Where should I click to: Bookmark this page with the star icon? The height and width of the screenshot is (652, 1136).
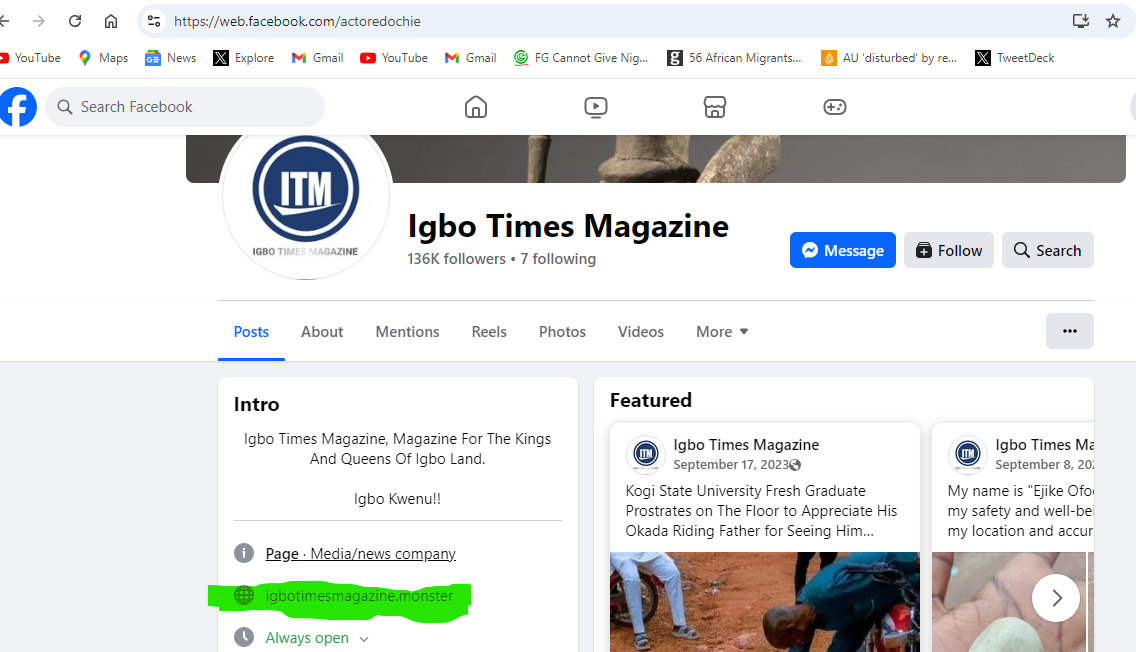[1113, 21]
